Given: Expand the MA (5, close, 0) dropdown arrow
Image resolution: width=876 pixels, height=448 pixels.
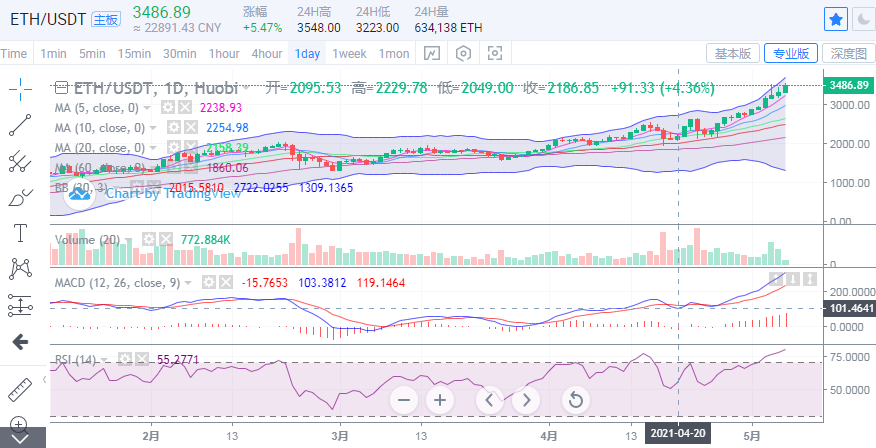Looking at the screenshot, I should coord(149,107).
